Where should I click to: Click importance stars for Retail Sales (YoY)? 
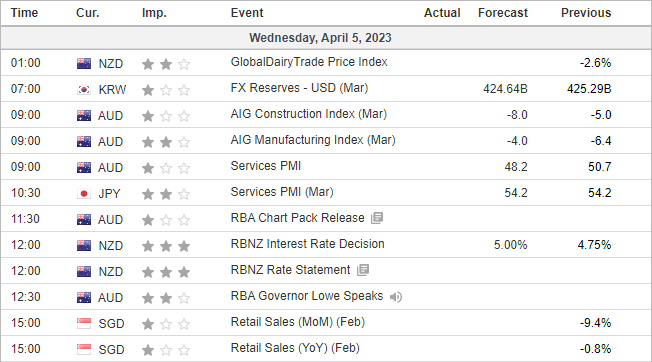[166, 350]
